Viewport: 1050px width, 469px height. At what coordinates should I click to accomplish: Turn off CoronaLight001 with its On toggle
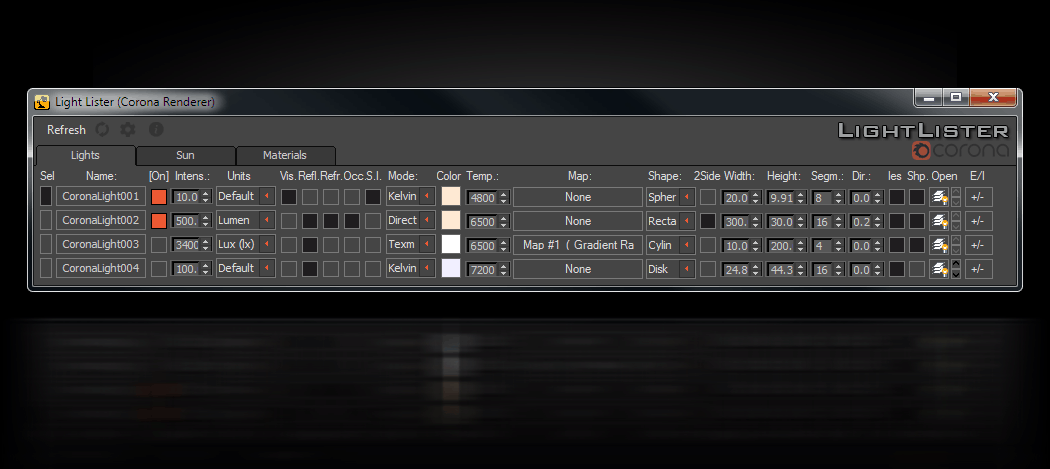[x=159, y=197]
